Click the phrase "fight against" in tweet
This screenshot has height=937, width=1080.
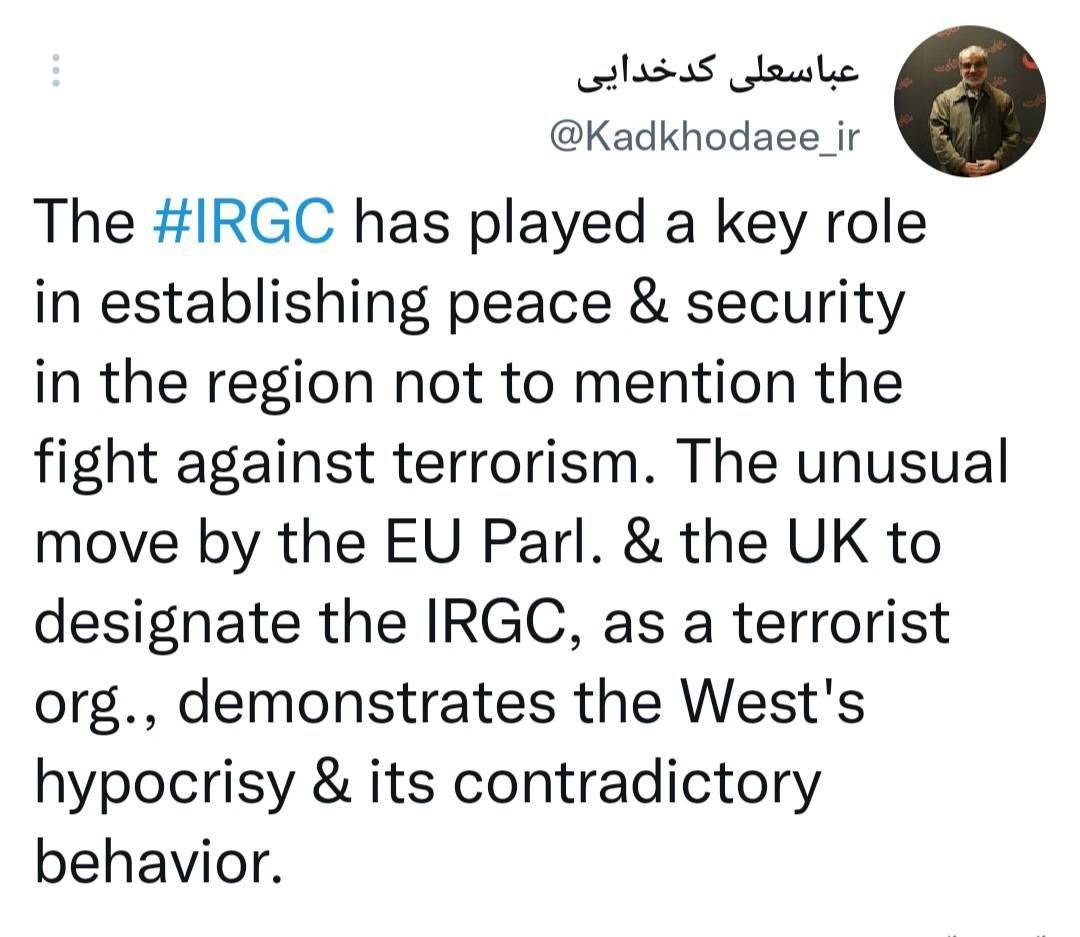coord(201,464)
